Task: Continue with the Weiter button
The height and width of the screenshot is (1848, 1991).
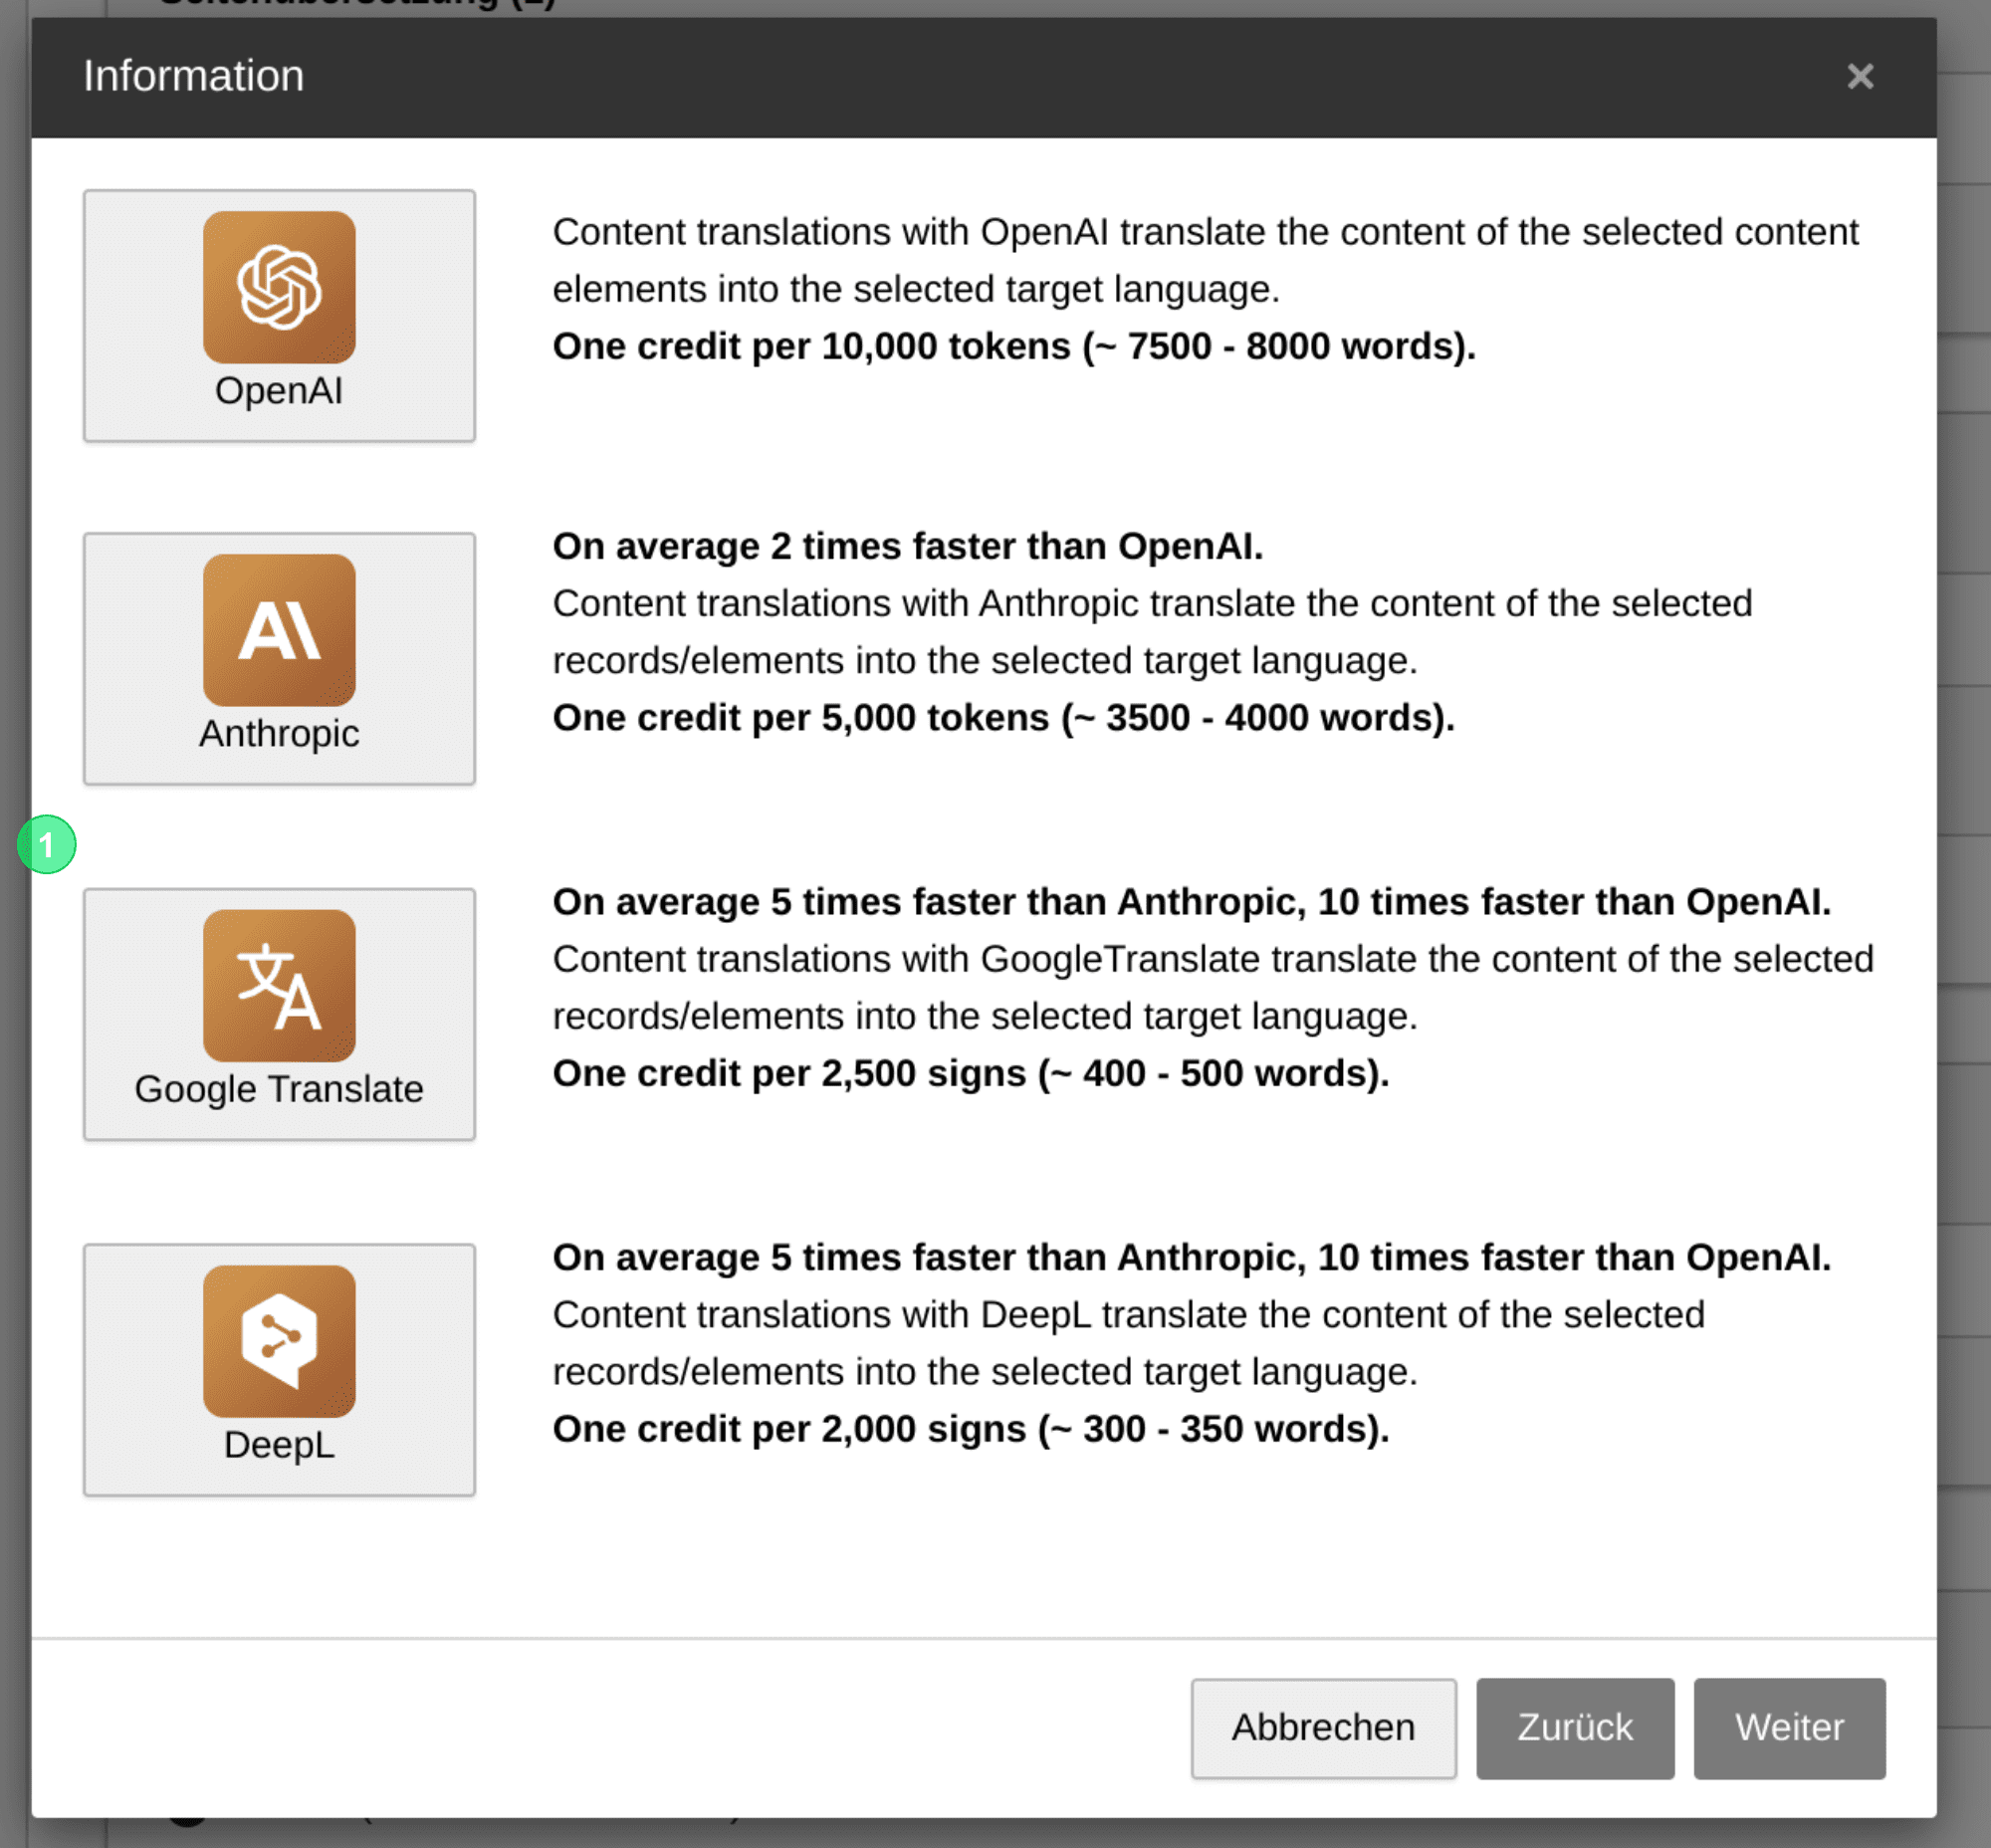Action: coord(1789,1728)
